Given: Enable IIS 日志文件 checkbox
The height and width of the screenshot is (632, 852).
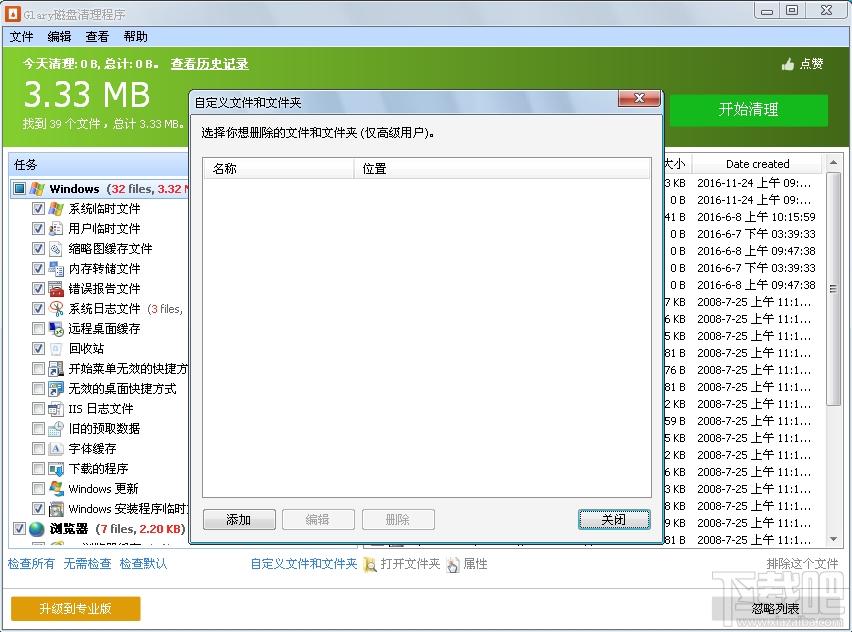Looking at the screenshot, I should (38, 409).
